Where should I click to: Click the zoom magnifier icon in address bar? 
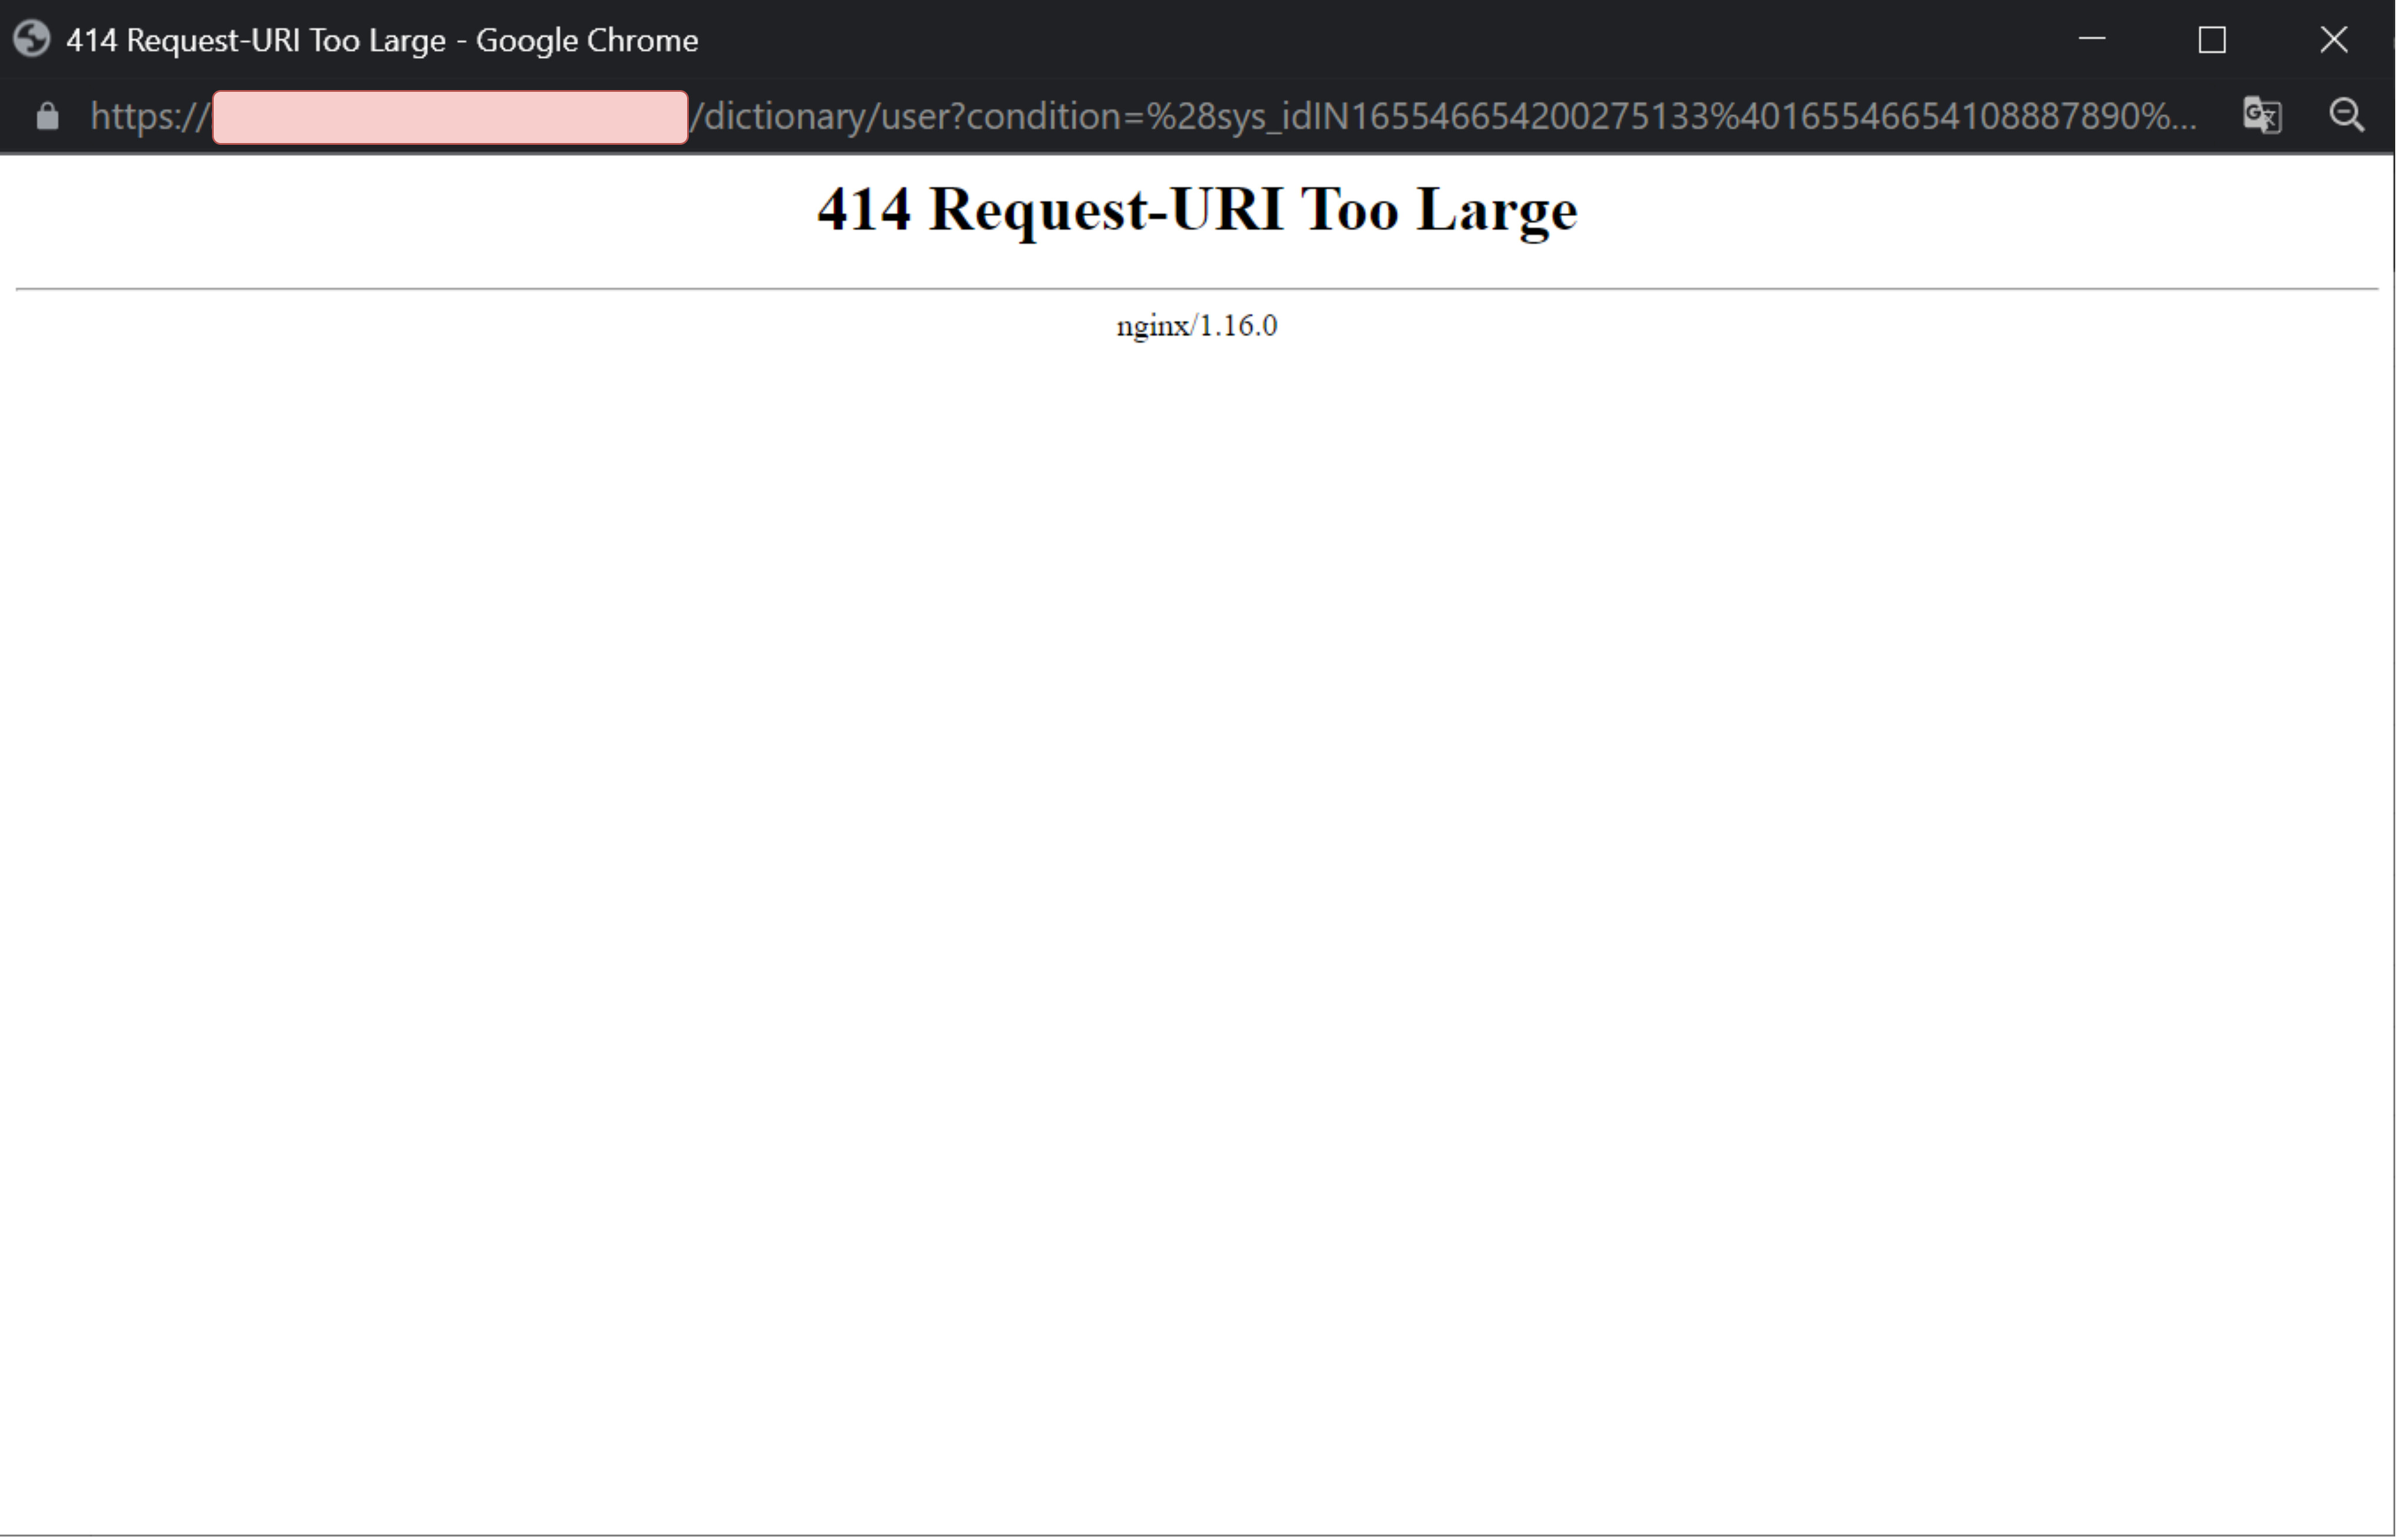(x=2346, y=116)
